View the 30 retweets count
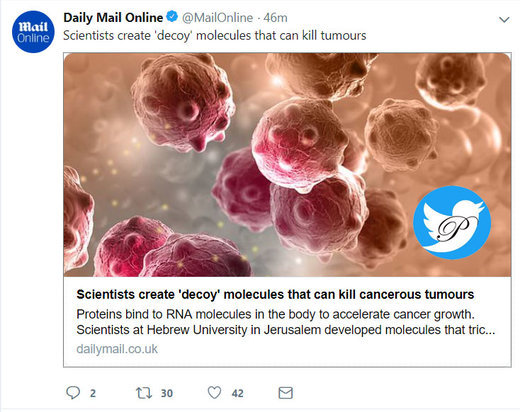Image resolution: width=520 pixels, height=412 pixels. point(167,393)
